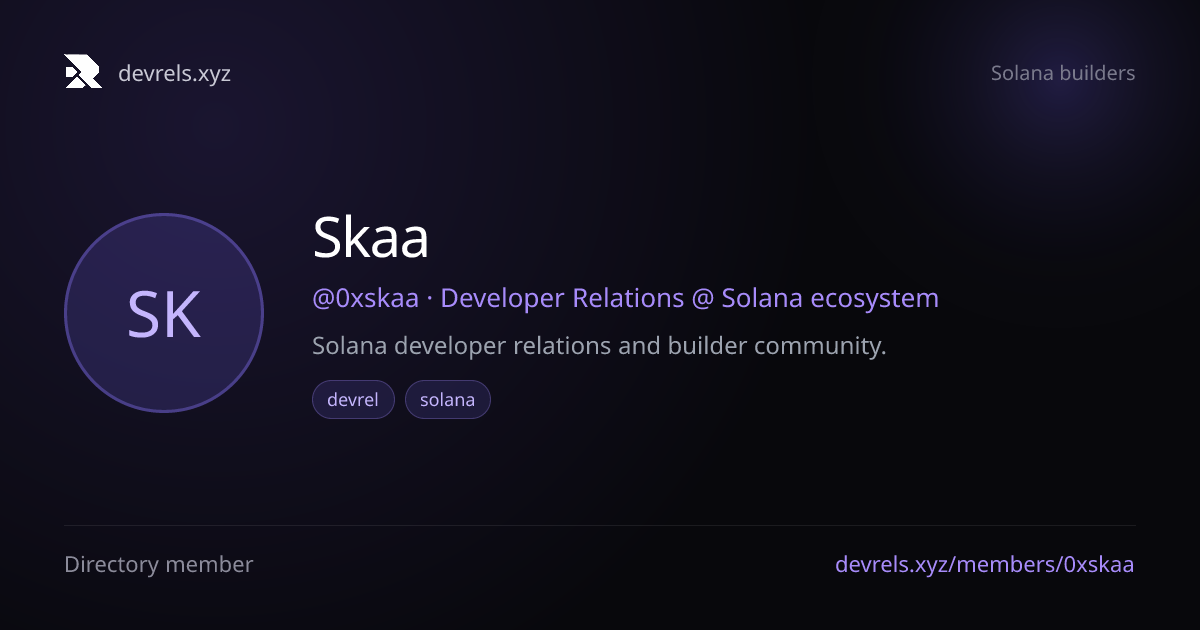
Task: Click the @ symbol before Solana ecosystem
Action: click(x=703, y=298)
